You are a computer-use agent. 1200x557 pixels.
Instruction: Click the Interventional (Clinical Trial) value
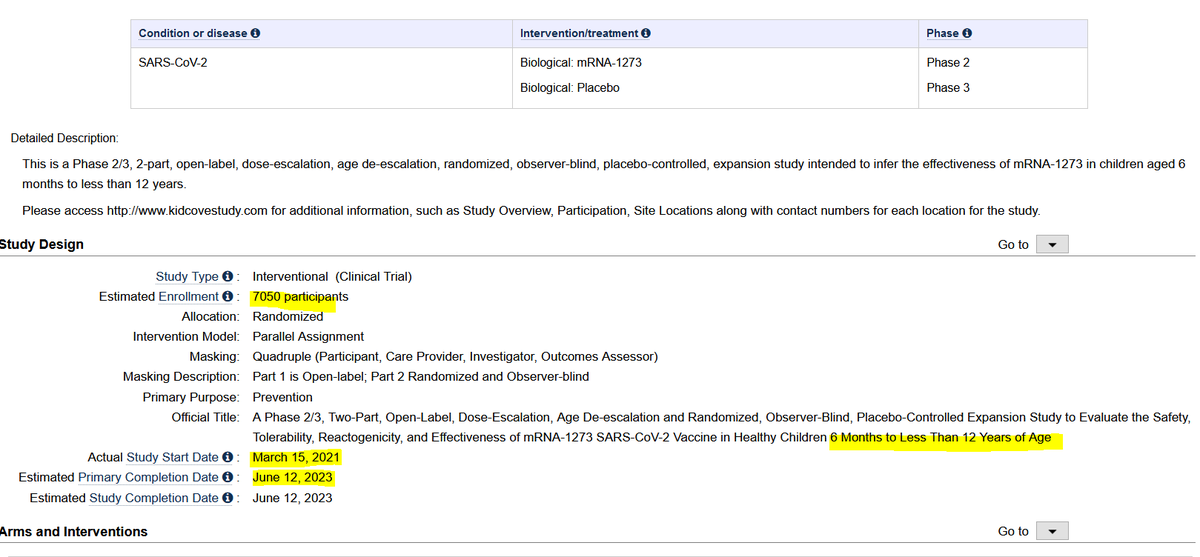(332, 277)
